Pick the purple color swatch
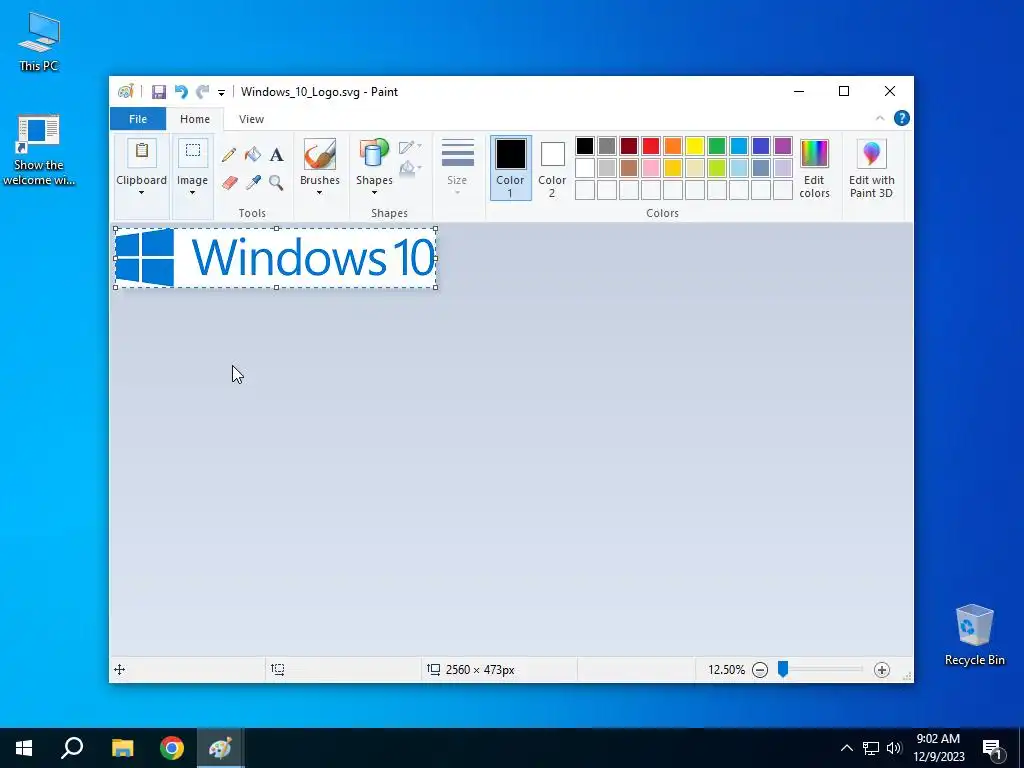Screen dimensions: 1024x768 click(782, 146)
